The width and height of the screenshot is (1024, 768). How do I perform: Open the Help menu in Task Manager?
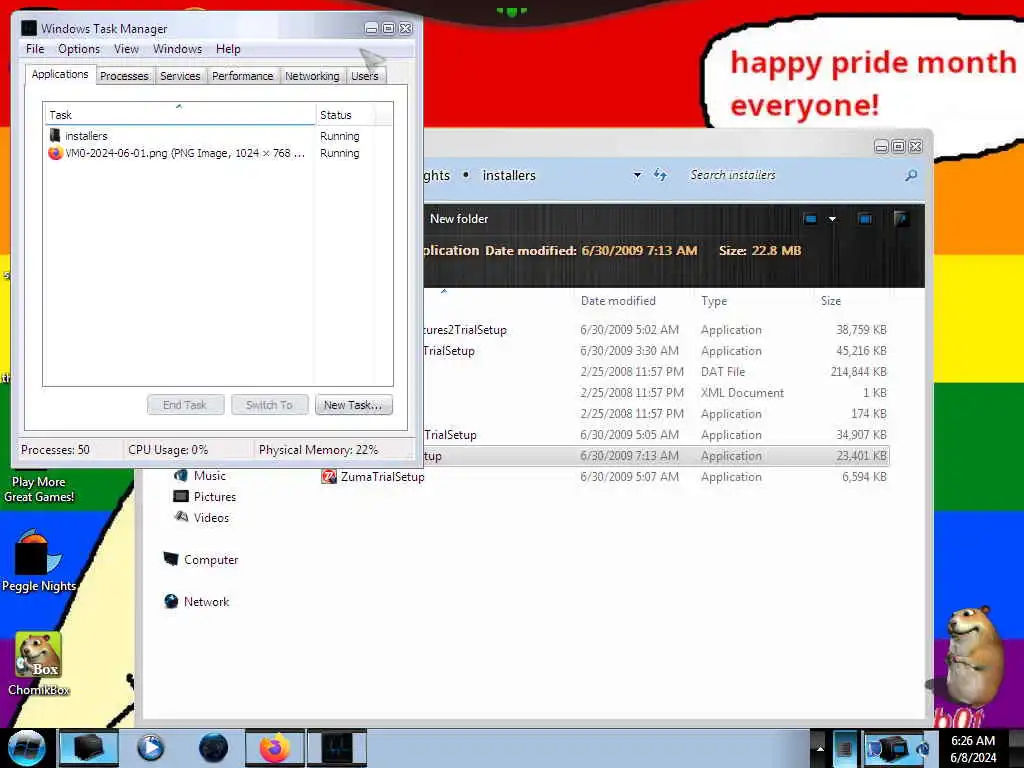pos(228,49)
